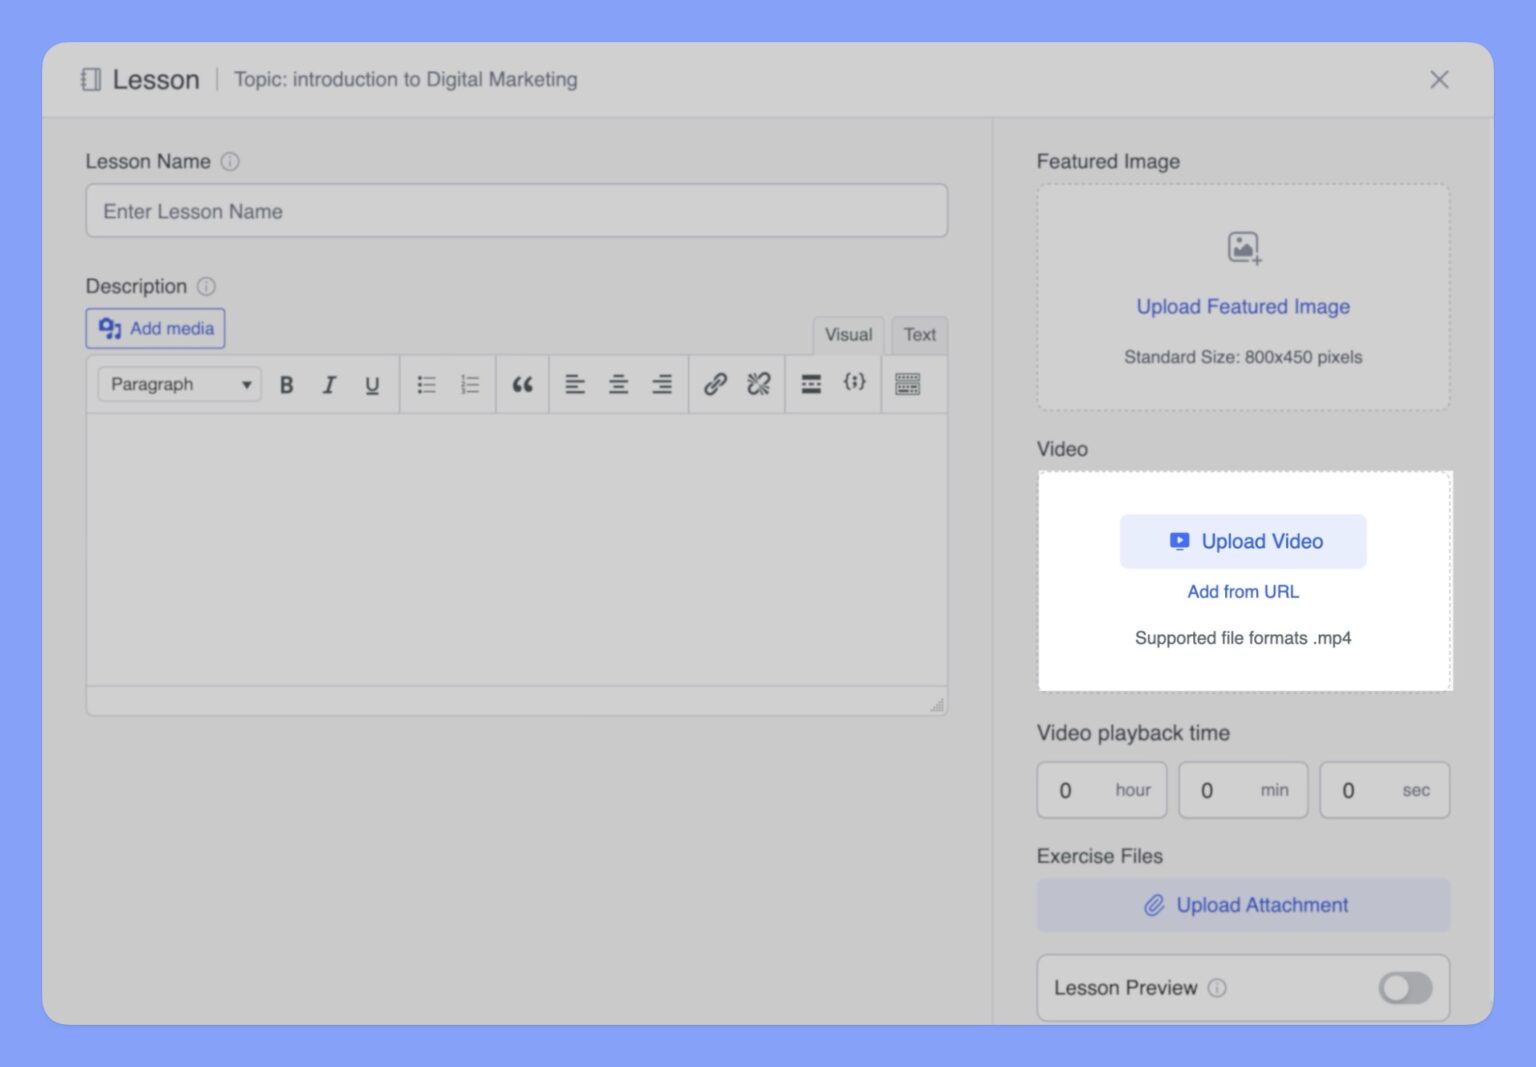Insert a numbered list
The height and width of the screenshot is (1067, 1536).
pyautogui.click(x=470, y=384)
